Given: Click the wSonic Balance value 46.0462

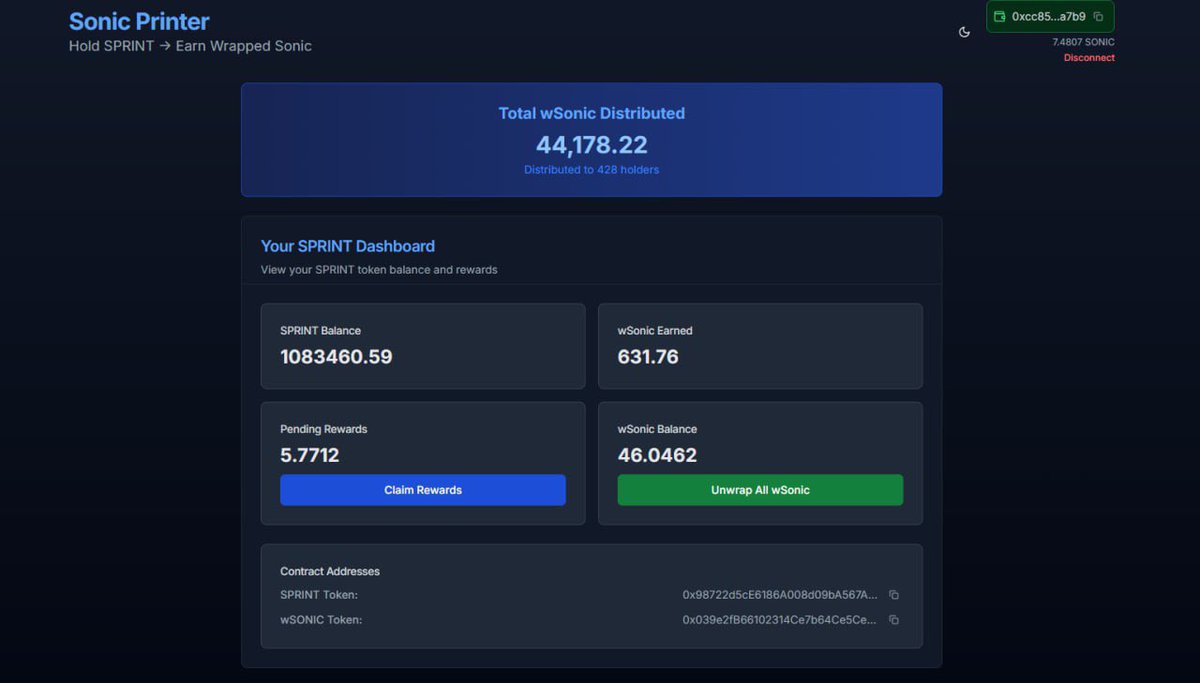Looking at the screenshot, I should tap(657, 456).
